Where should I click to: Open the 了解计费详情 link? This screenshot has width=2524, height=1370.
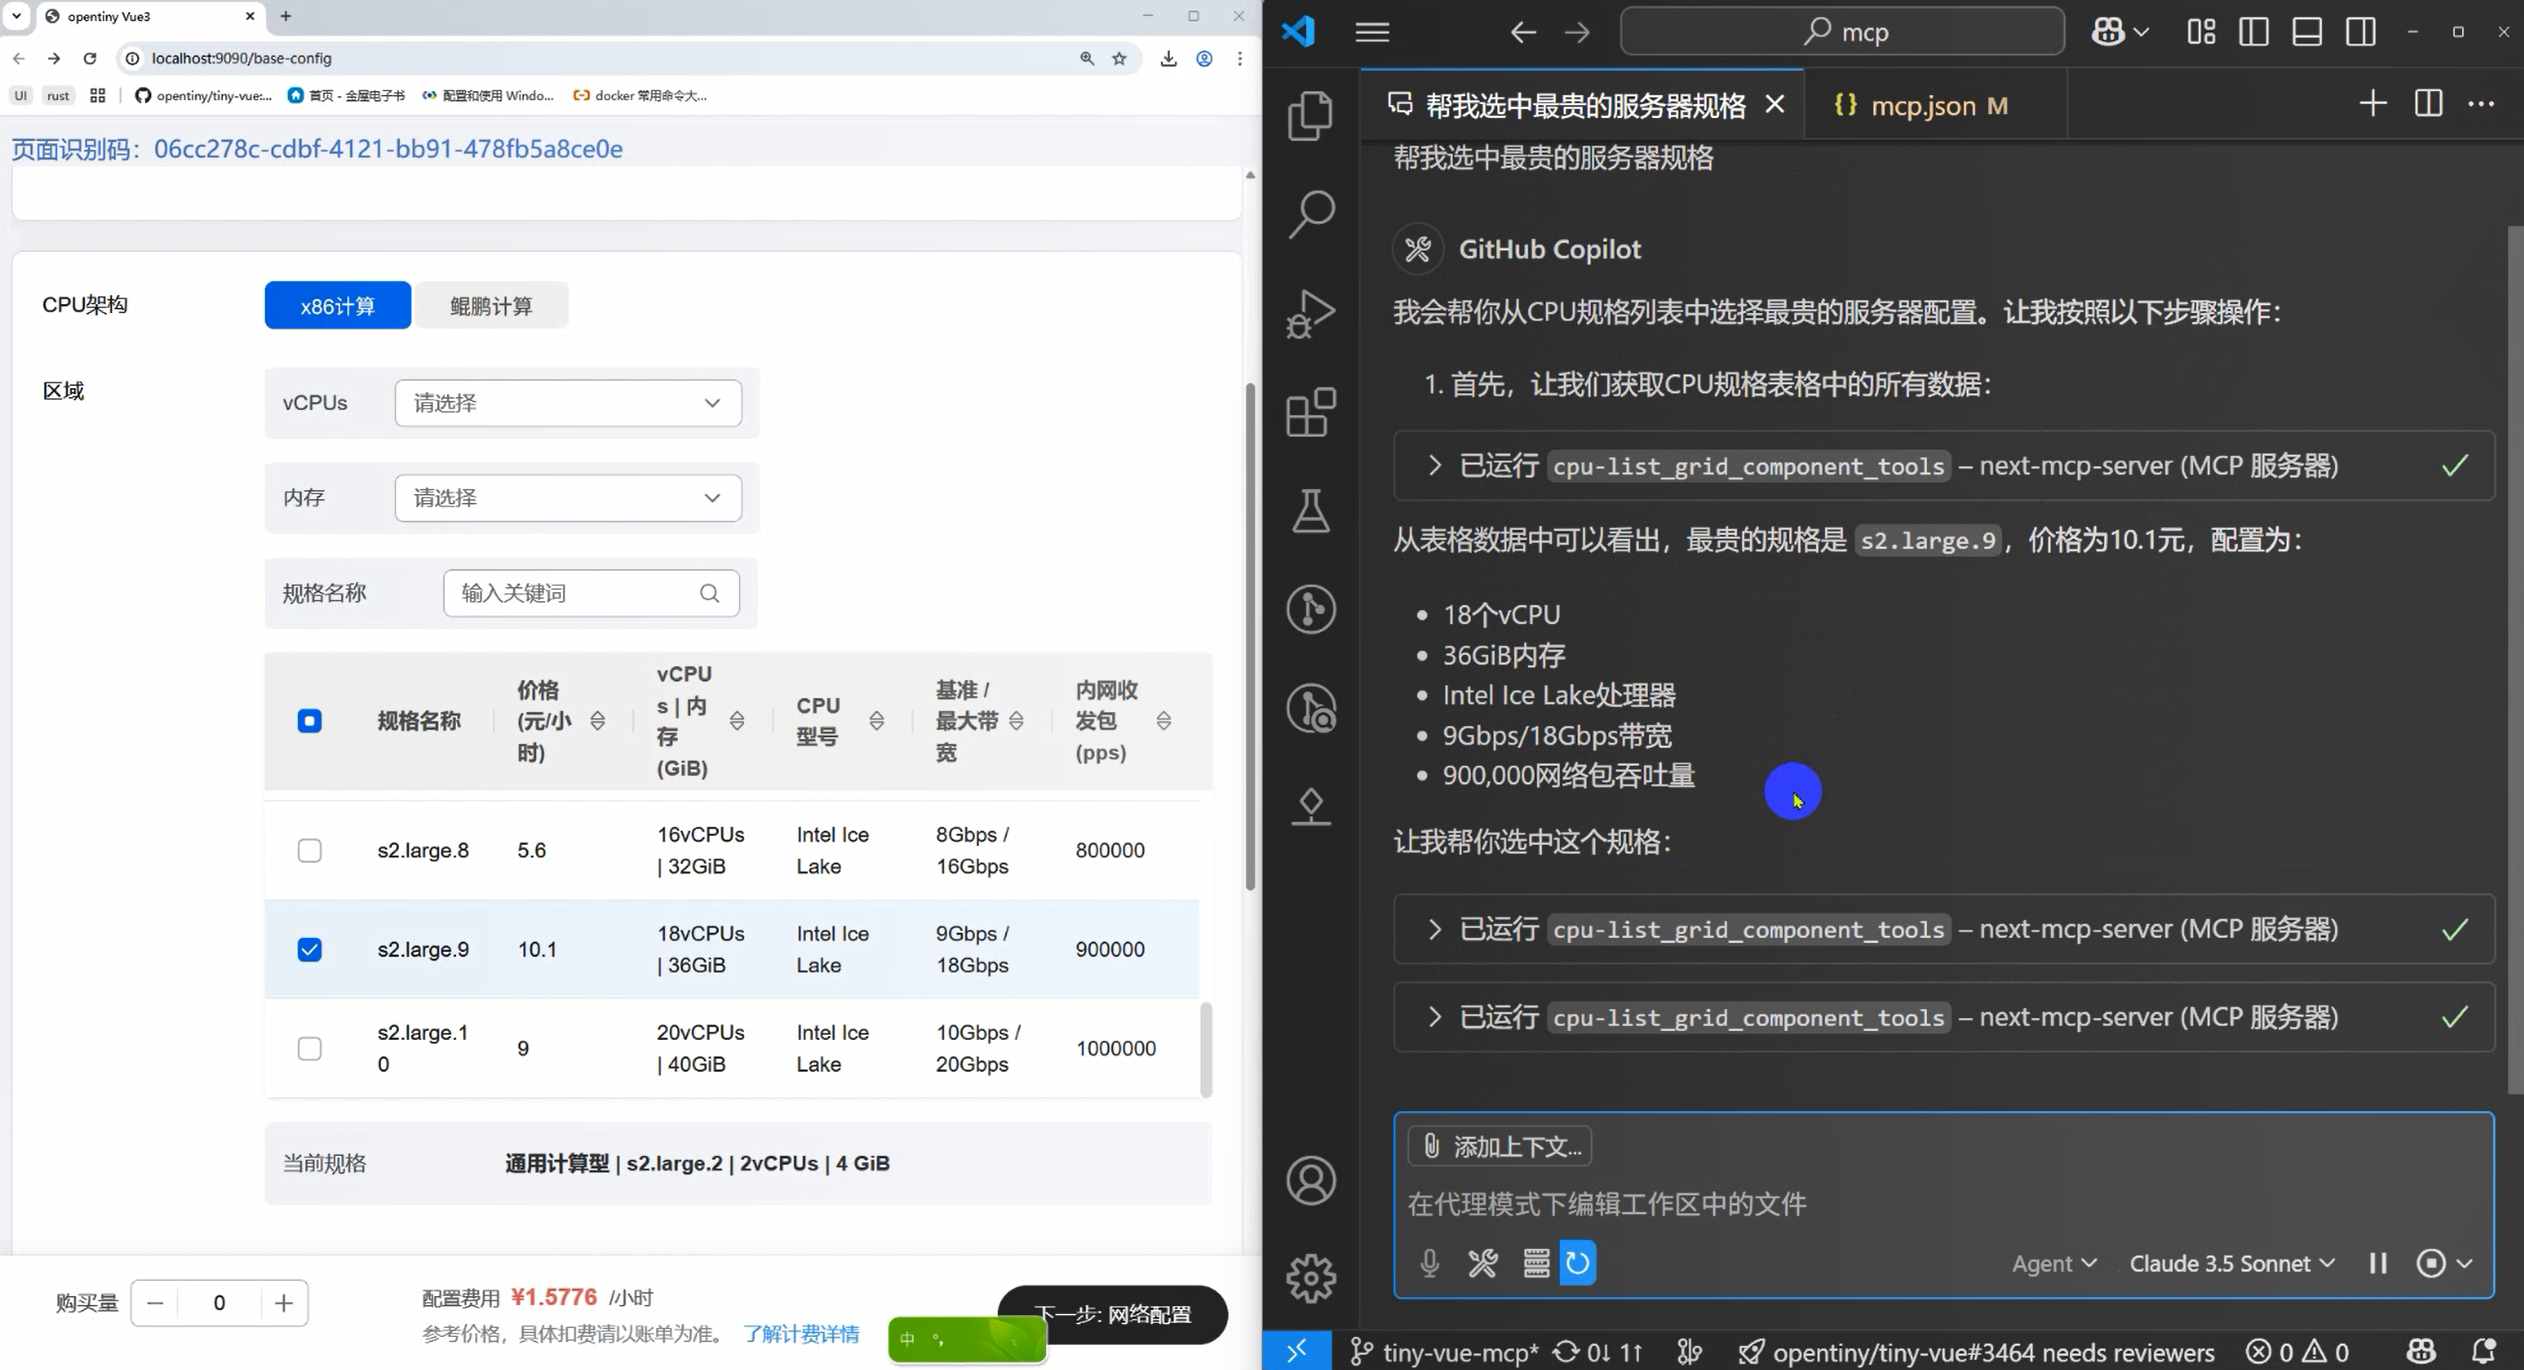tap(800, 1333)
